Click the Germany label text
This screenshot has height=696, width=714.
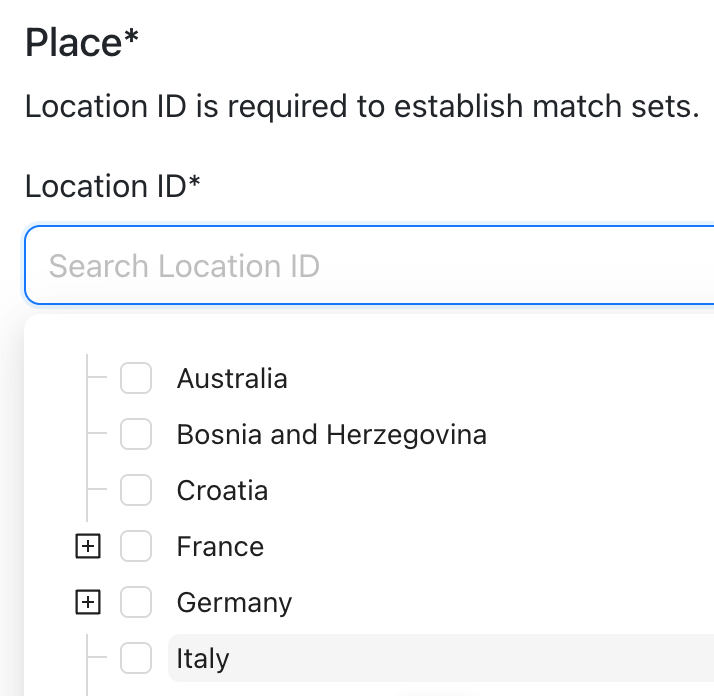pos(234,603)
